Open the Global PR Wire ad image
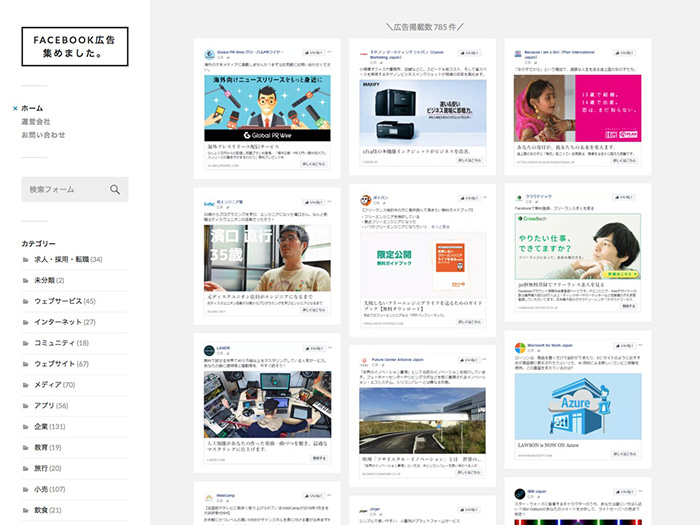Image resolution: width=700 pixels, height=525 pixels. 267,108
